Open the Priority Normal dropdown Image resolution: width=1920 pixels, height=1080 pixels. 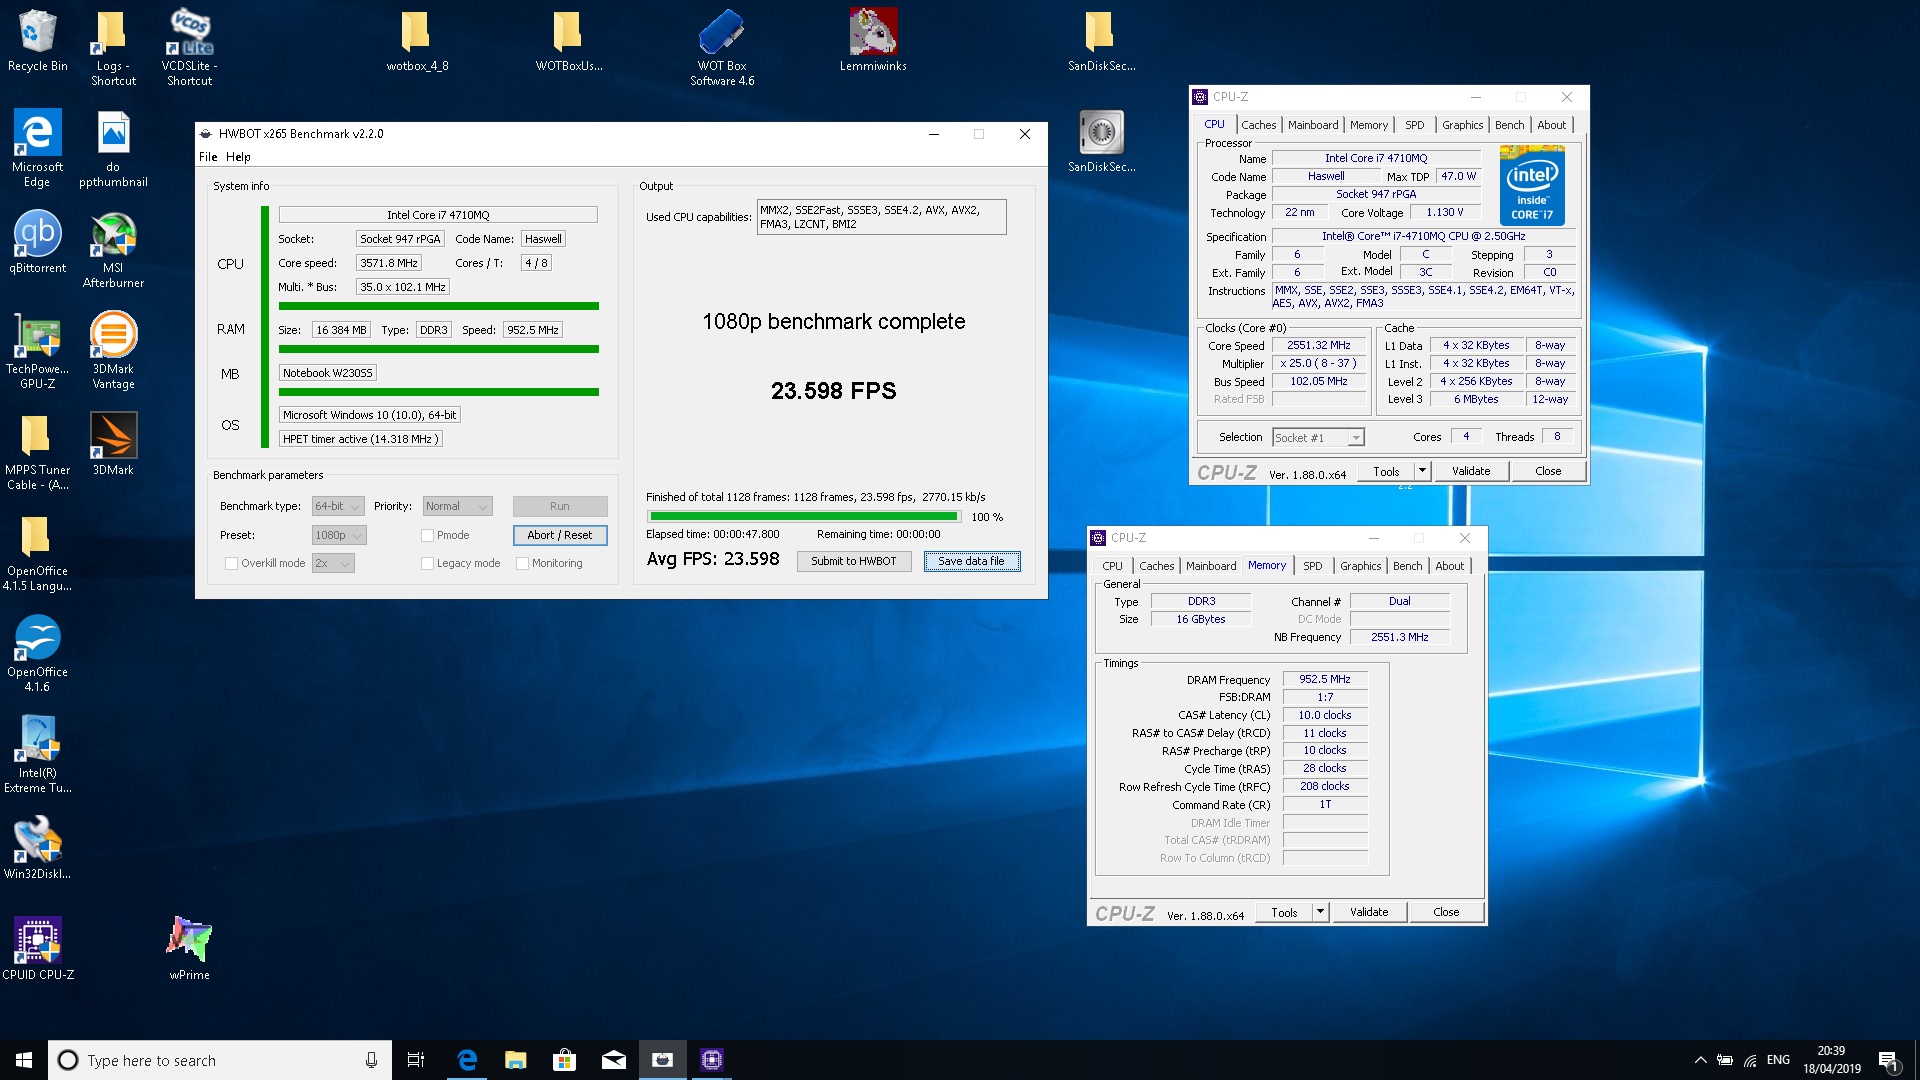pos(457,507)
